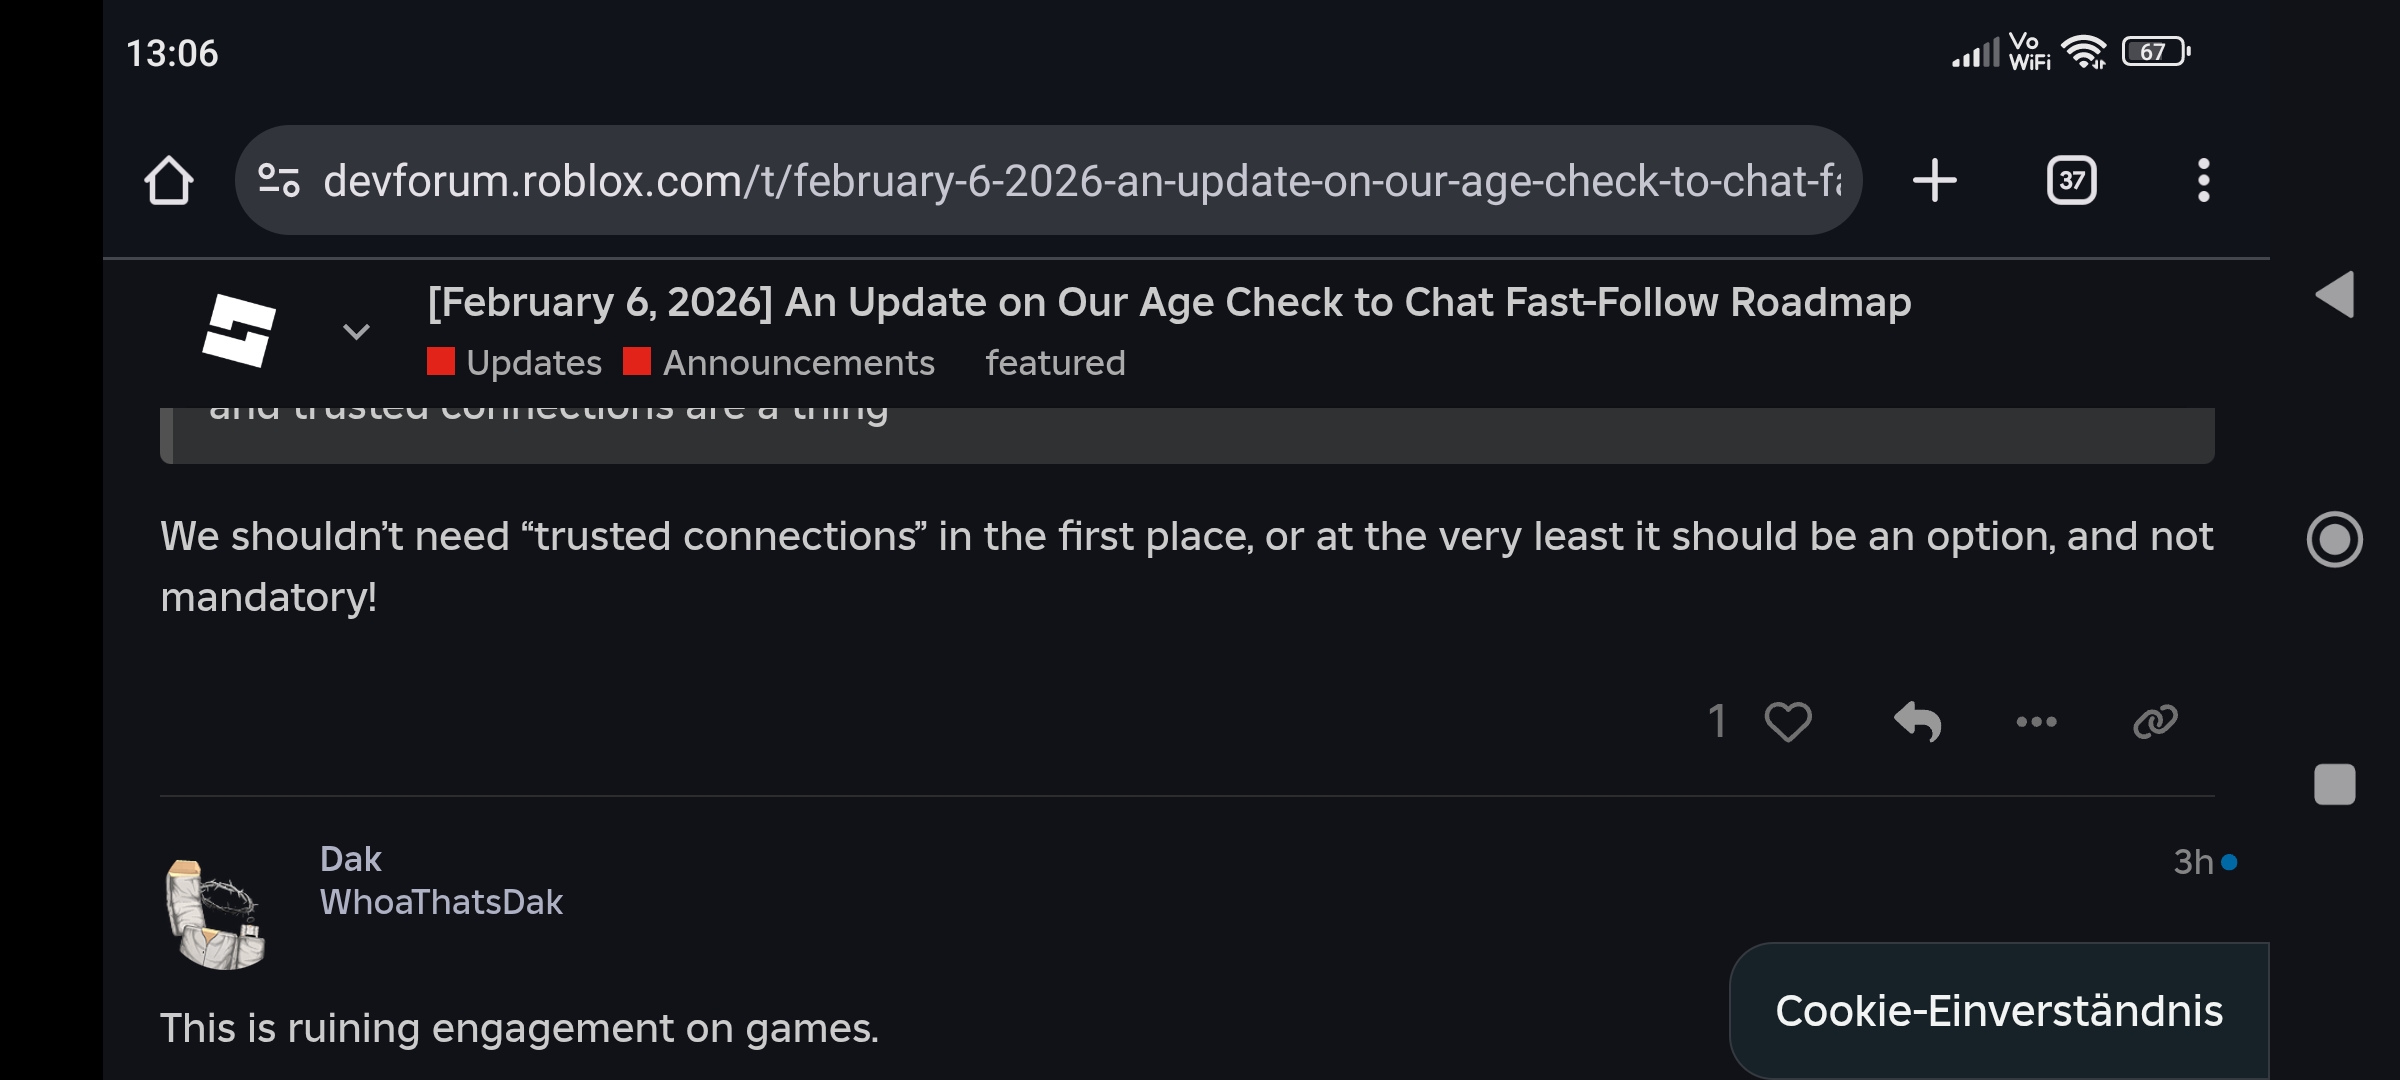The image size is (2400, 1080).
Task: Show more post actions ellipsis
Action: (x=2036, y=721)
